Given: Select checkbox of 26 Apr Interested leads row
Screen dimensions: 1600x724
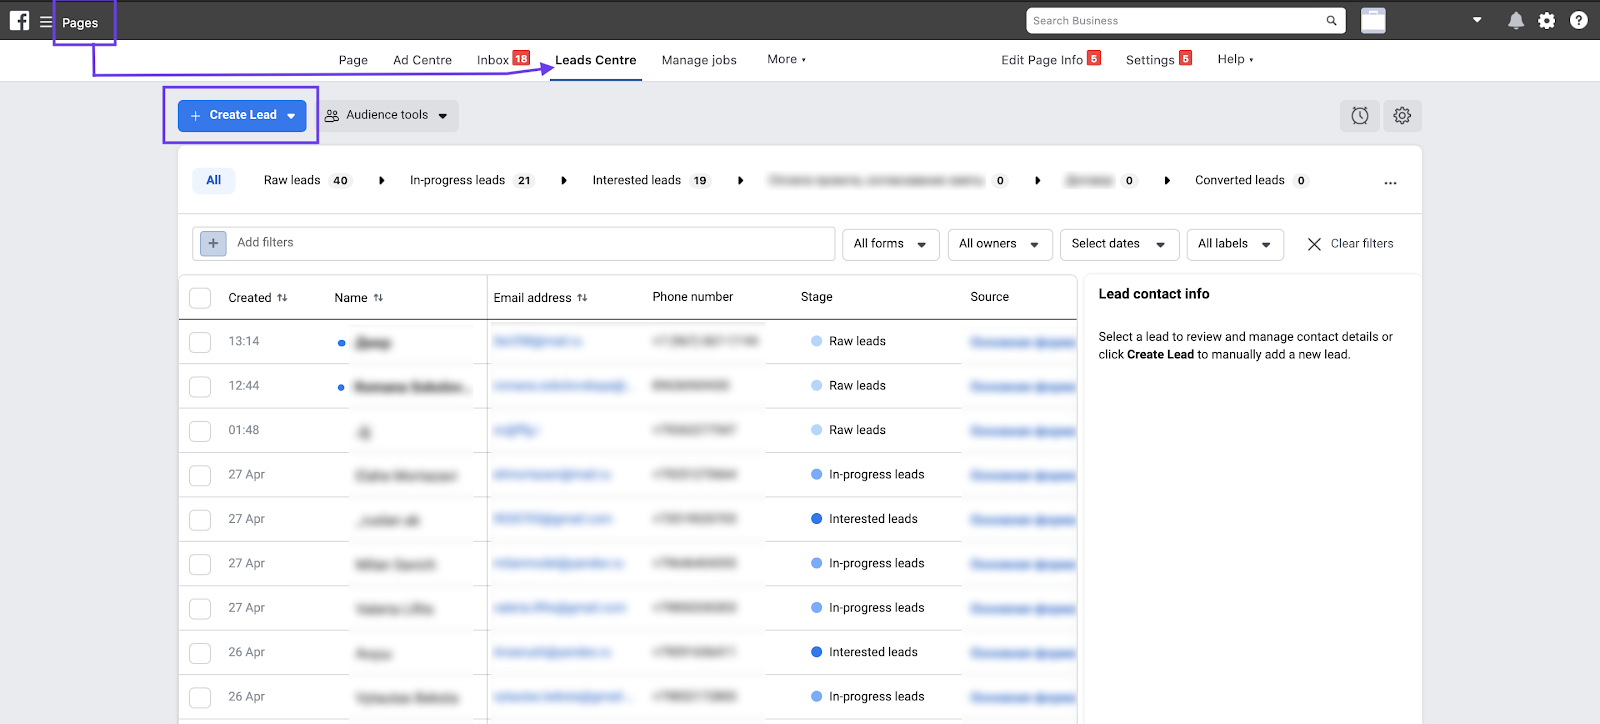Looking at the screenshot, I should click(x=200, y=653).
